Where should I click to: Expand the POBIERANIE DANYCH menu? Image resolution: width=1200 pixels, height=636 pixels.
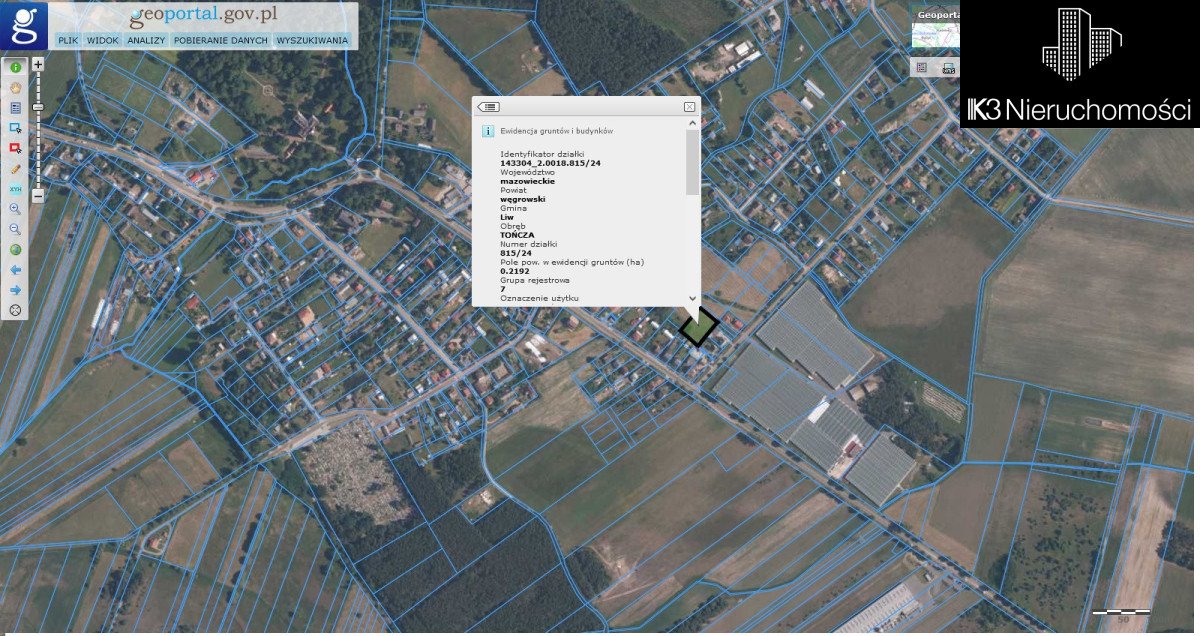221,41
